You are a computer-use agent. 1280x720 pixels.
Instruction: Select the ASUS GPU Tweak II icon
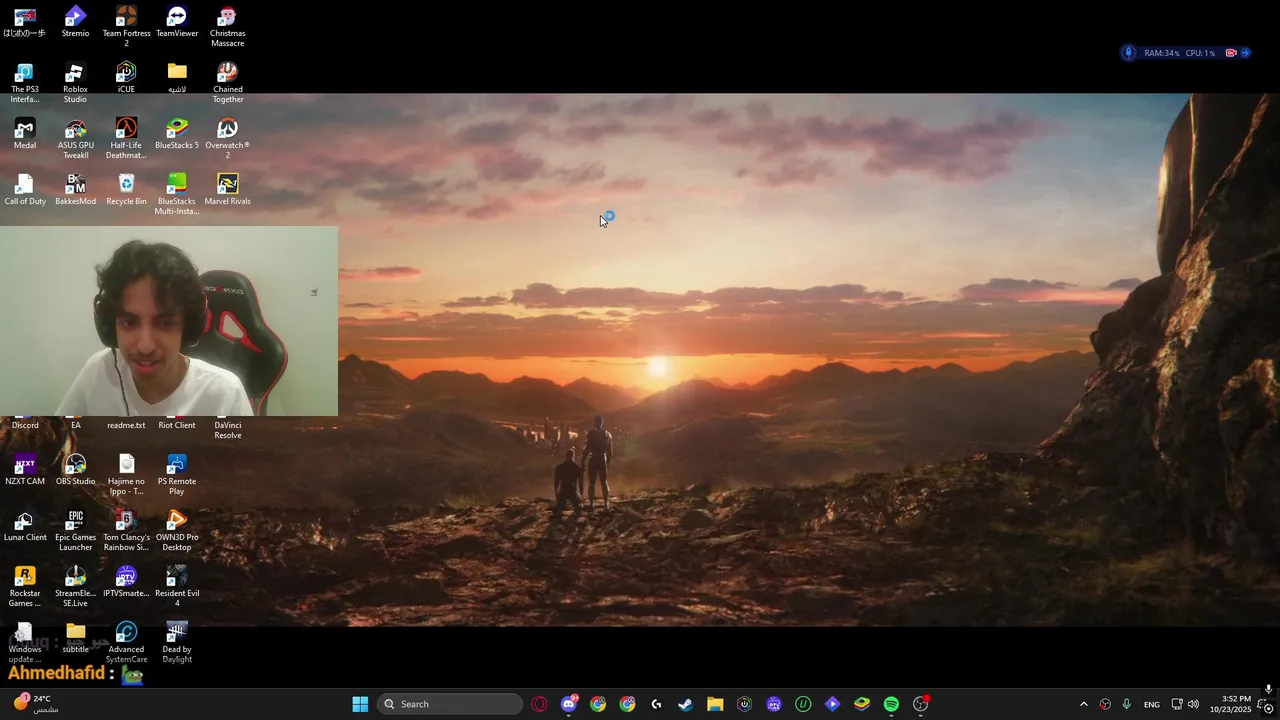[75, 138]
